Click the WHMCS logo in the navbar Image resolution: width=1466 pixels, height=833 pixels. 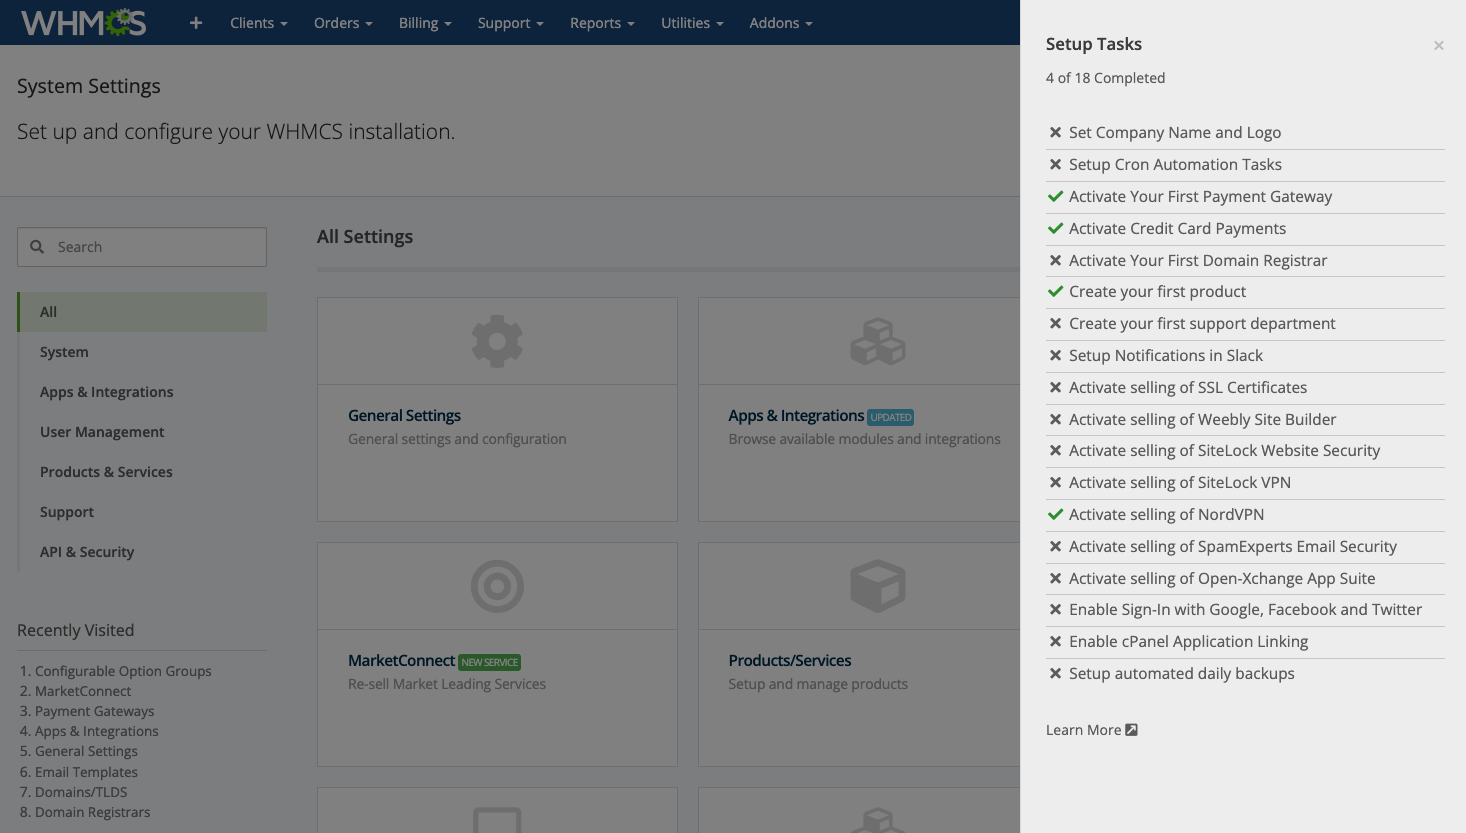(x=83, y=21)
